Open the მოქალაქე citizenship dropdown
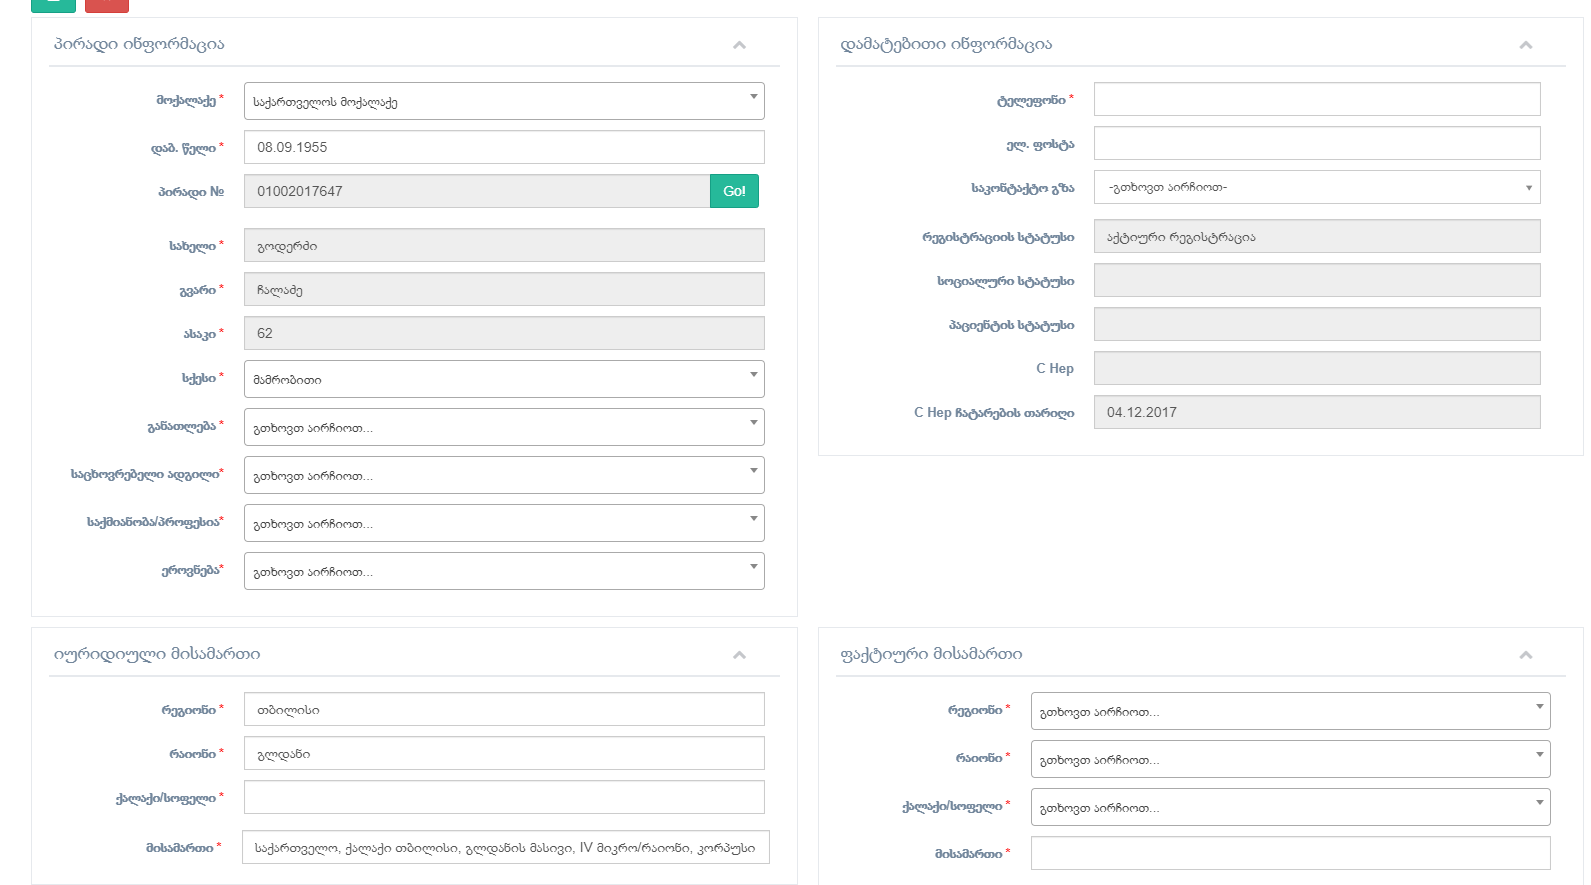Viewport: 1591px width, 885px height. pyautogui.click(x=504, y=101)
